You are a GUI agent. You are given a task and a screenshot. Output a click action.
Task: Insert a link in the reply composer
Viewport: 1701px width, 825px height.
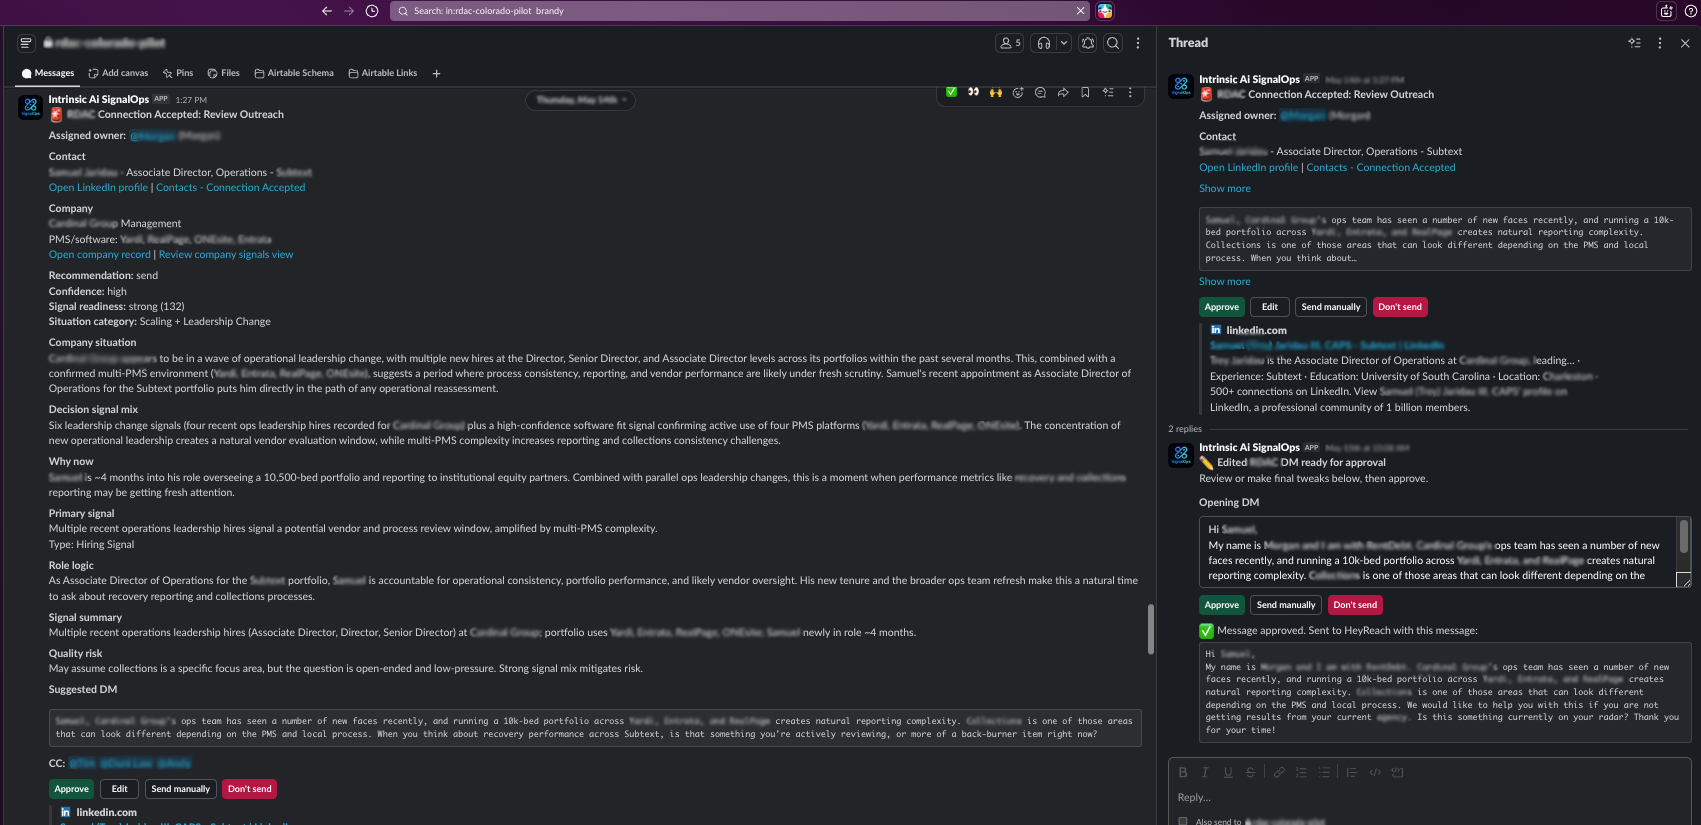click(1279, 772)
